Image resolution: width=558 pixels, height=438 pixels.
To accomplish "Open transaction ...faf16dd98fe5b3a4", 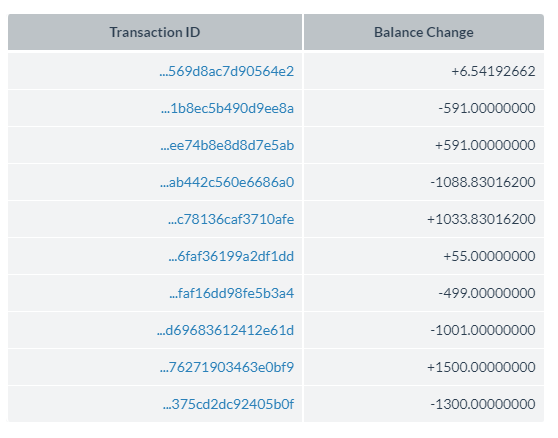I will [x=232, y=293].
